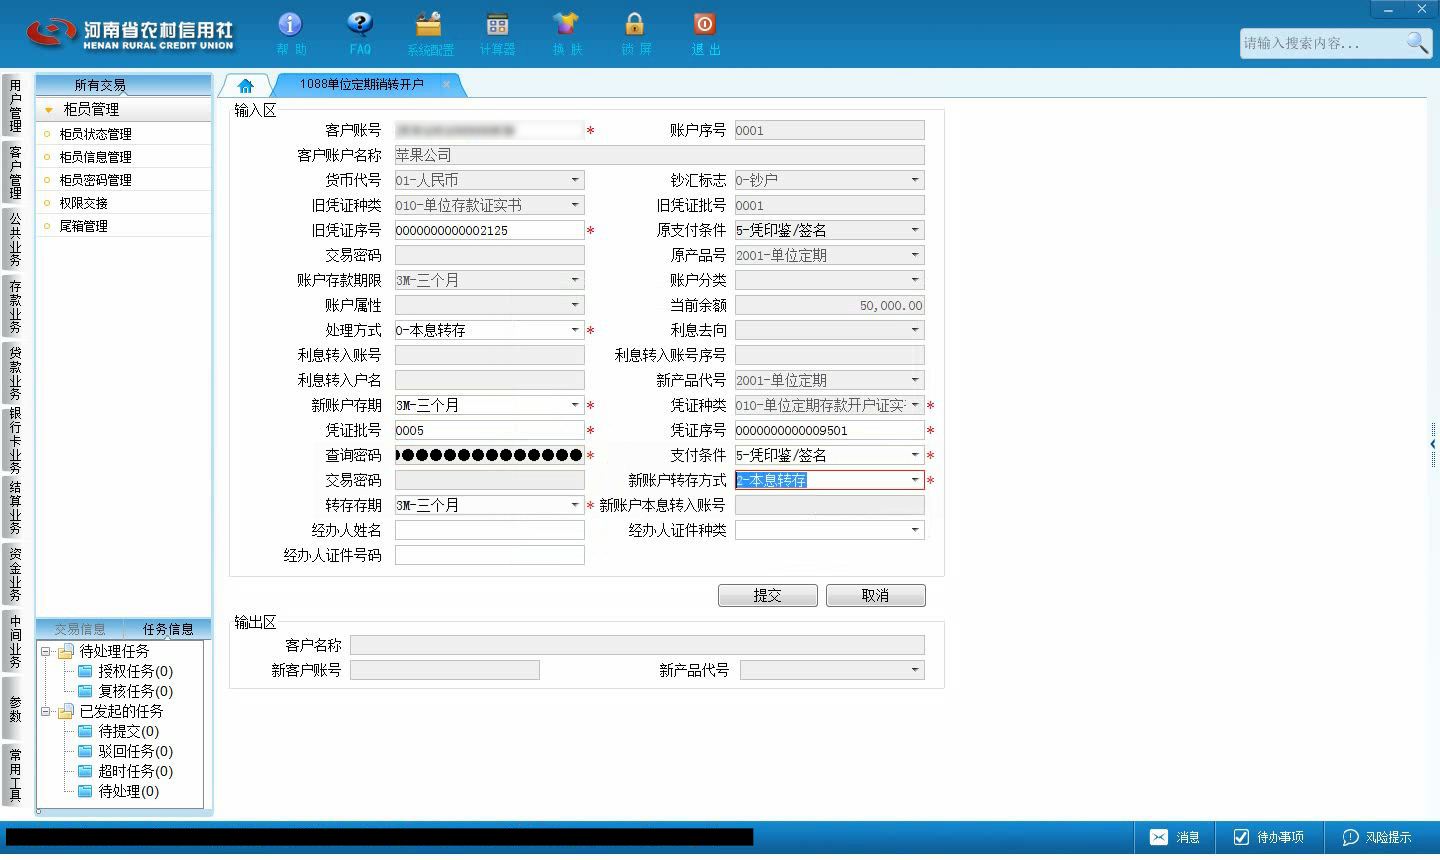
Task: Open 待办事项 to-do items
Action: (1269, 837)
